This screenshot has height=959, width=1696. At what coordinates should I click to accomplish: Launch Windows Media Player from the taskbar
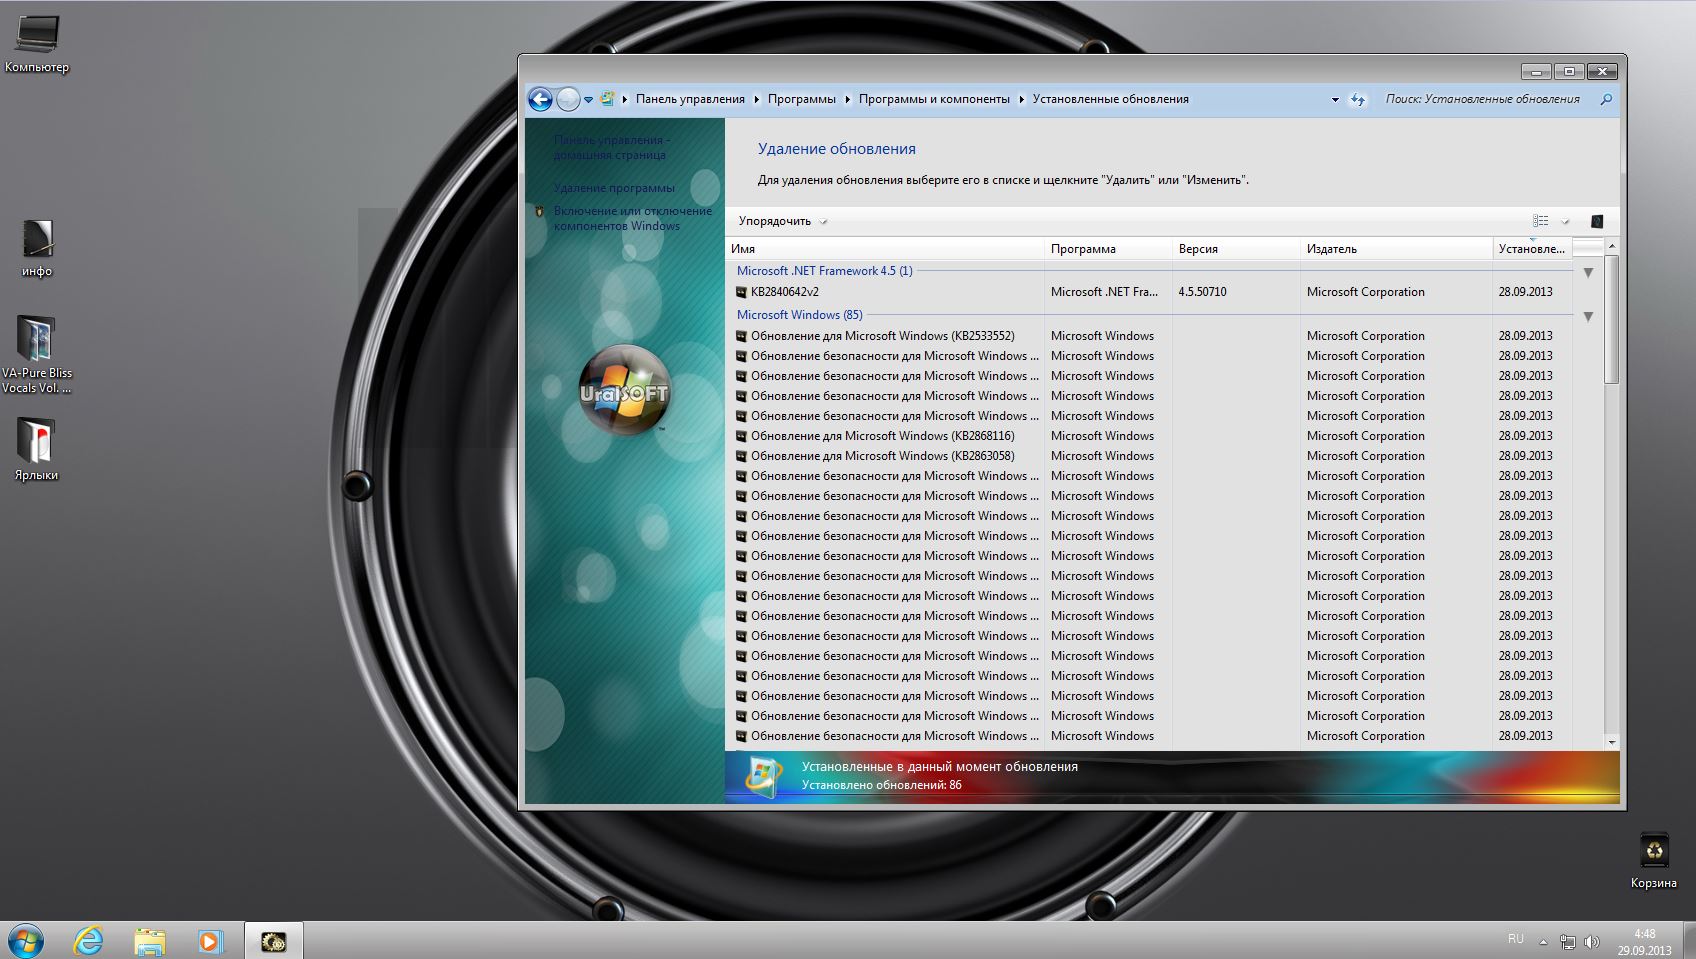(x=210, y=941)
